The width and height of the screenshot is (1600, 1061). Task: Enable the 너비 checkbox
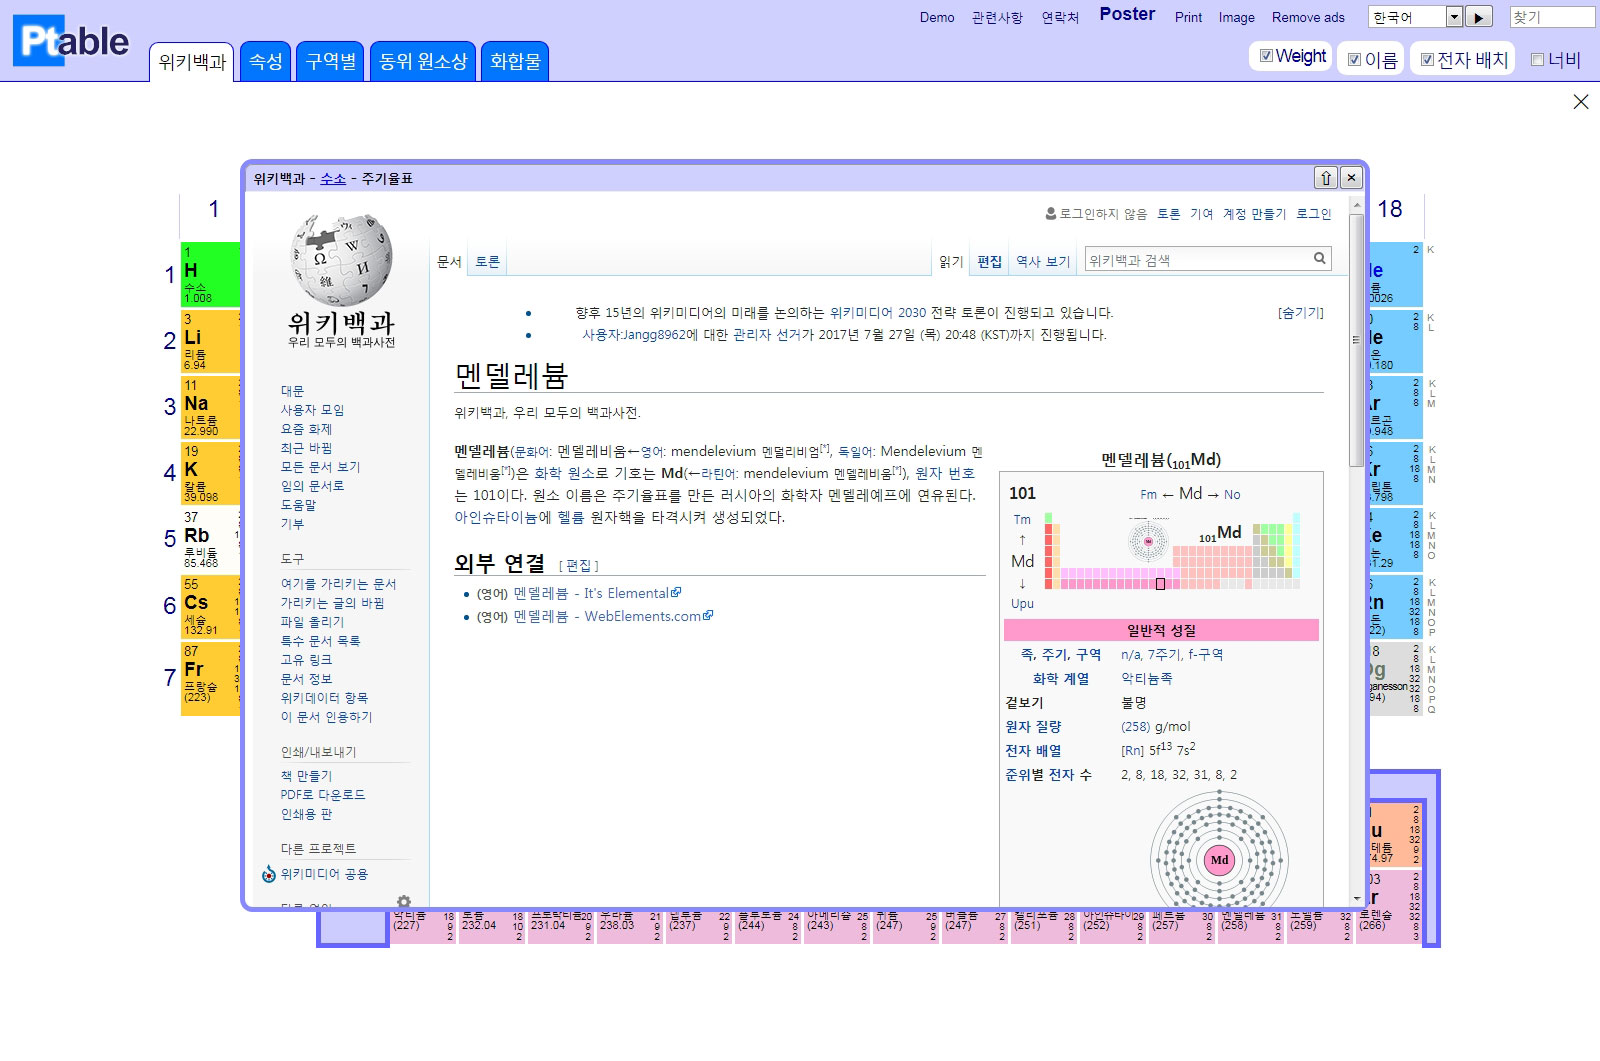1538,60
